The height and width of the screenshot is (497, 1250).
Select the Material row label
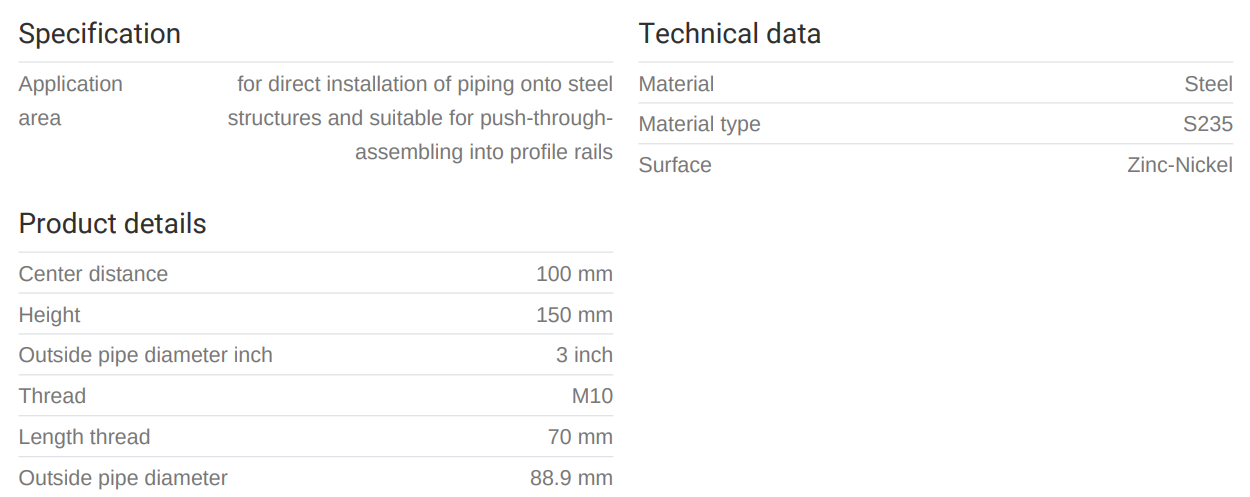[x=676, y=84]
